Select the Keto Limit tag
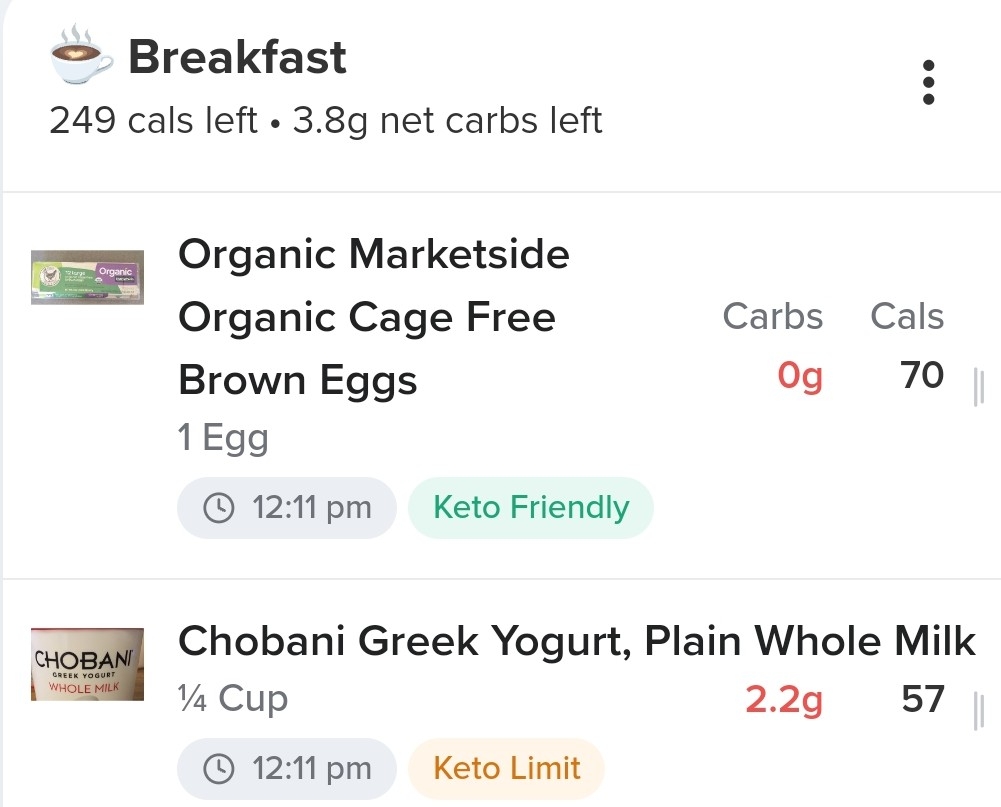This screenshot has width=1001, height=807. (506, 769)
